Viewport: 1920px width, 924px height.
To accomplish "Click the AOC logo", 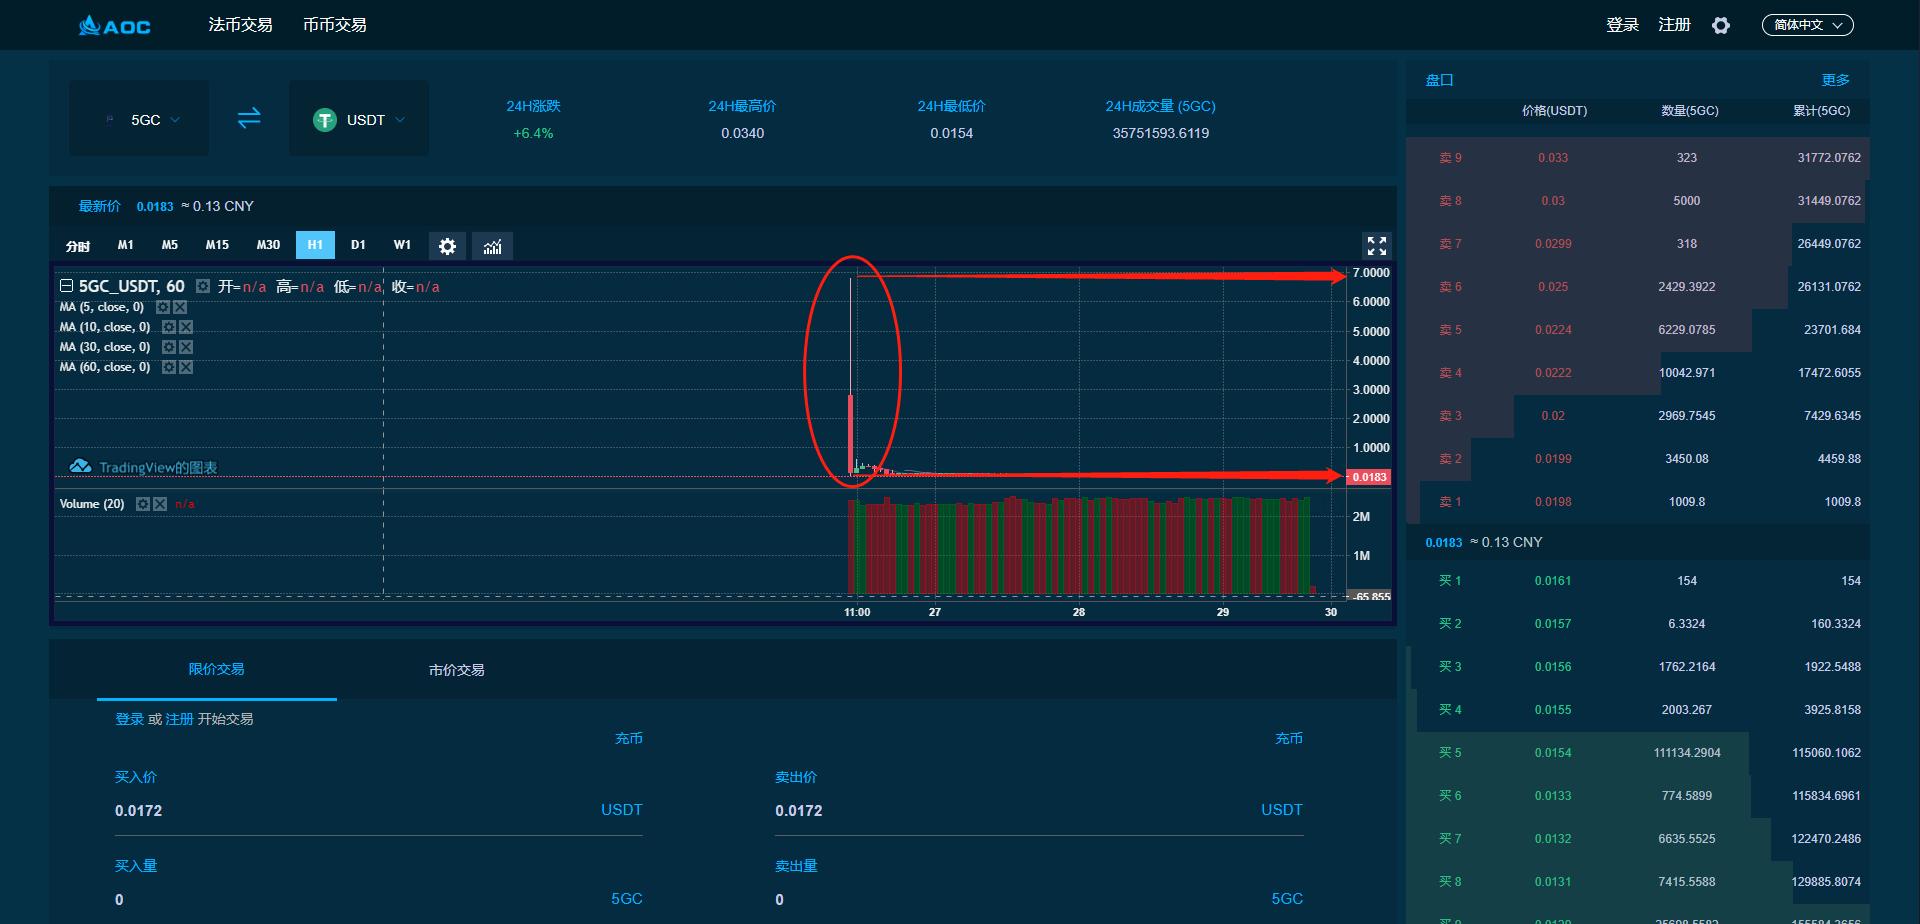I will tap(115, 25).
